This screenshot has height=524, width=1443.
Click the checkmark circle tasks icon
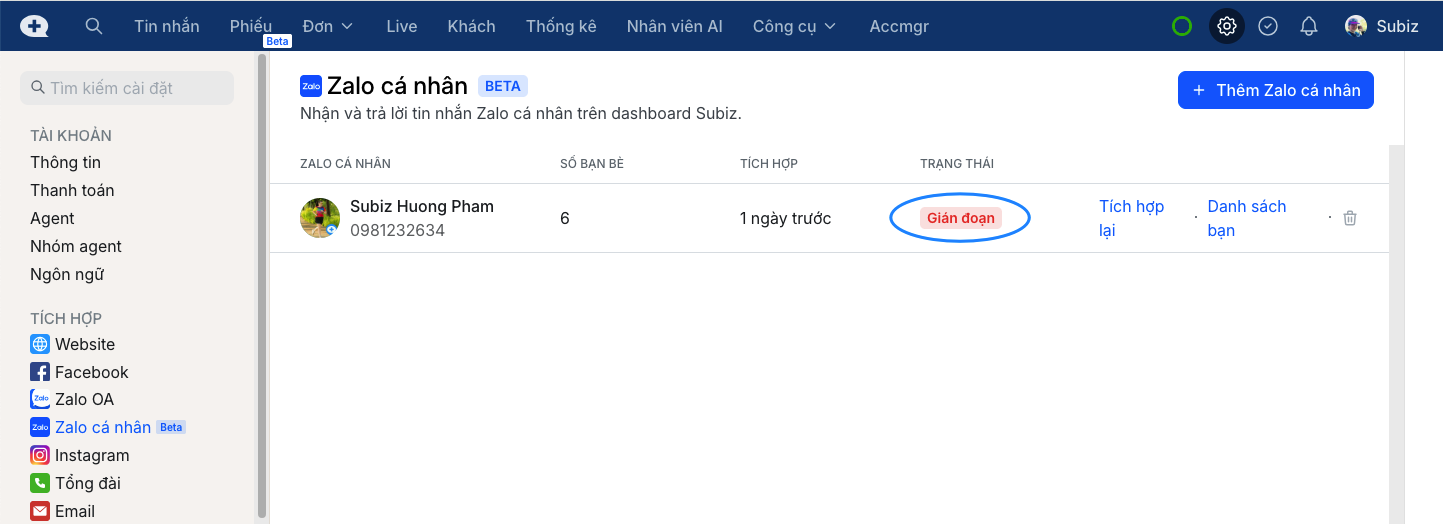(1268, 26)
